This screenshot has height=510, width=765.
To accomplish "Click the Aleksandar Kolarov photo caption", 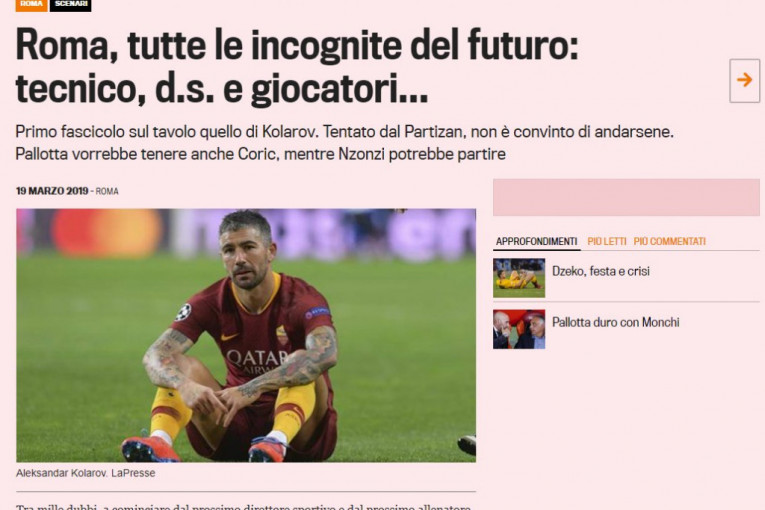I will 85,473.
